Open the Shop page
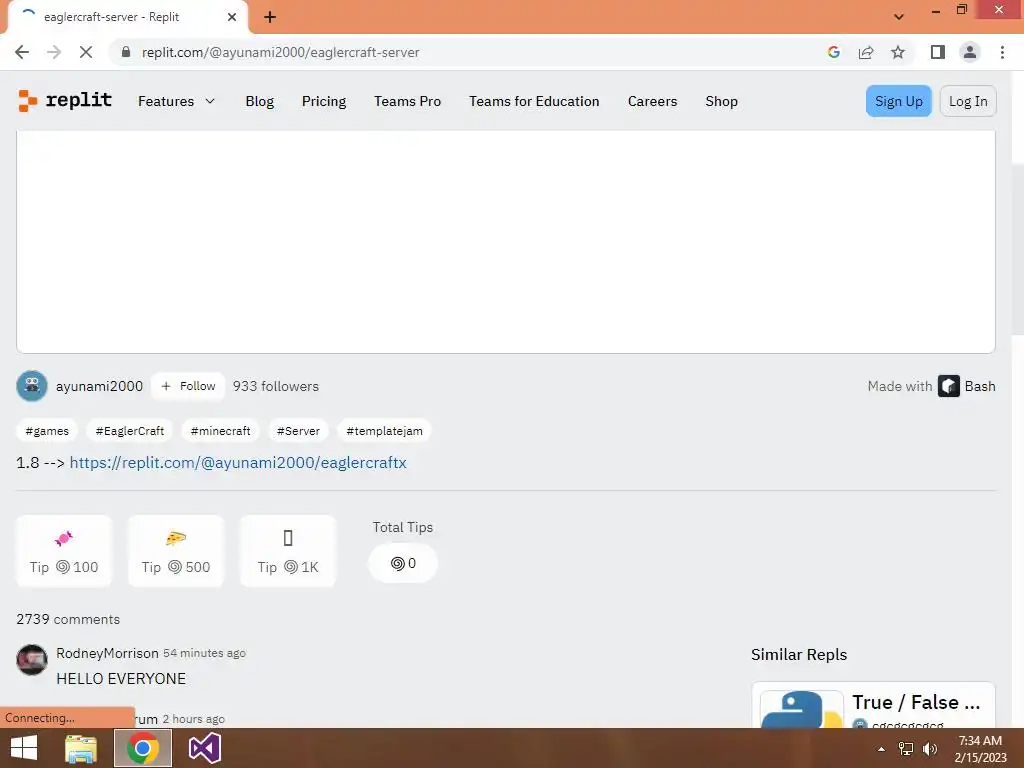 pos(722,101)
